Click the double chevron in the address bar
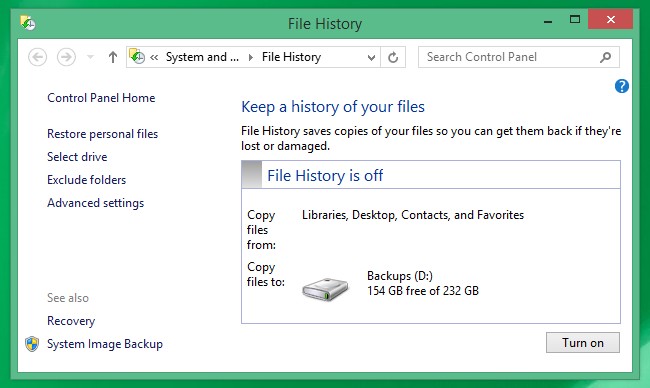The width and height of the screenshot is (650, 388). [x=154, y=57]
